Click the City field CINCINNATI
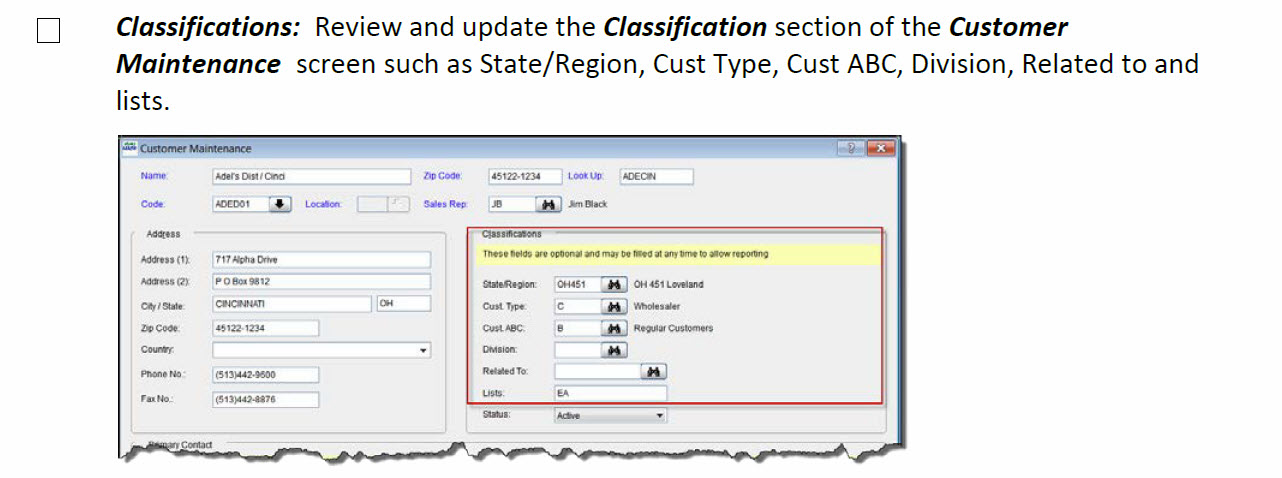Viewport: 1282px width, 478px height. [x=291, y=304]
